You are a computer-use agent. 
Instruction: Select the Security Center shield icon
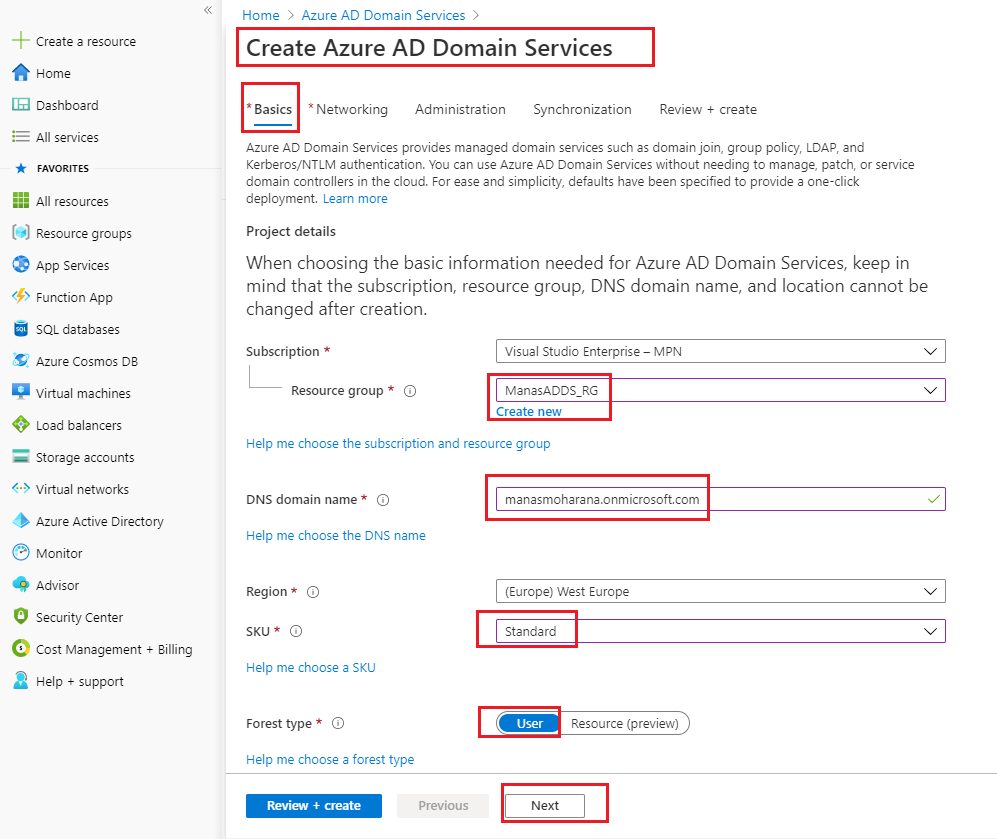click(20, 617)
